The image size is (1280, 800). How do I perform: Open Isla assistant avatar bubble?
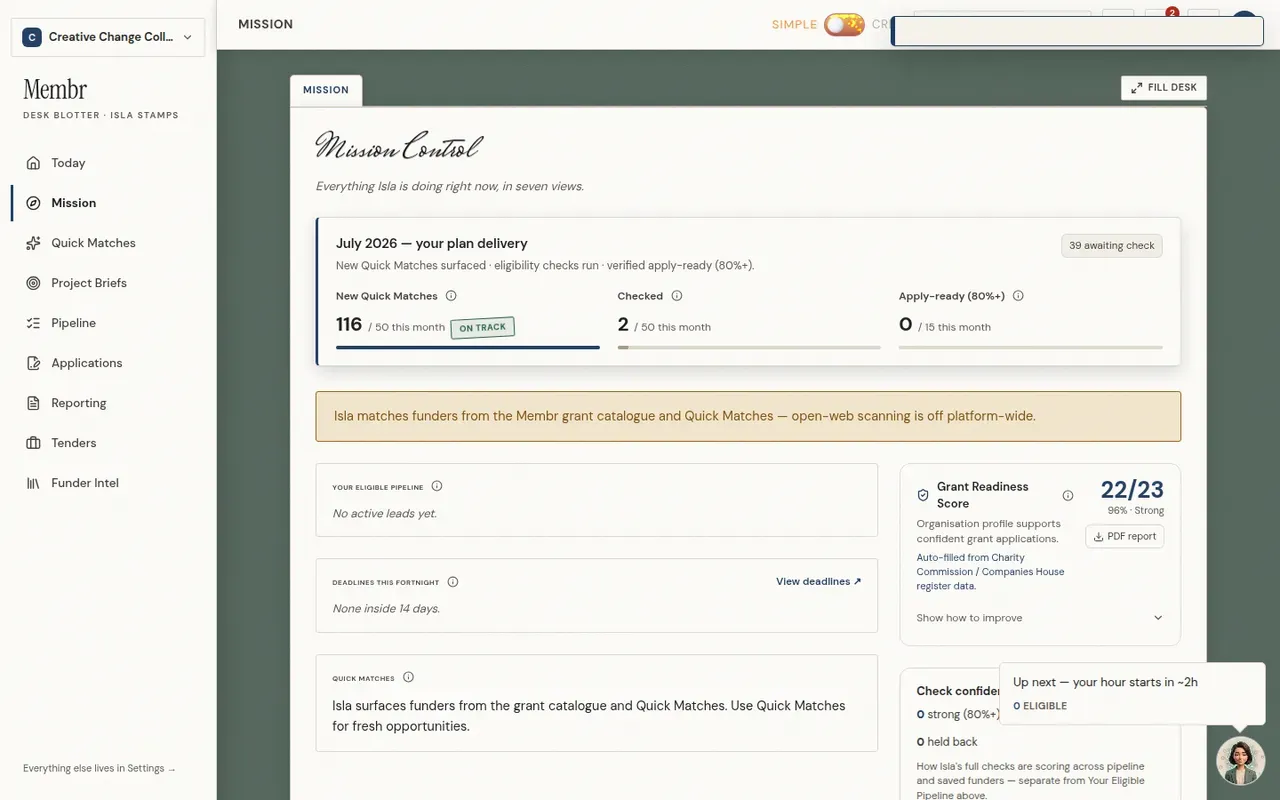[x=1240, y=761]
